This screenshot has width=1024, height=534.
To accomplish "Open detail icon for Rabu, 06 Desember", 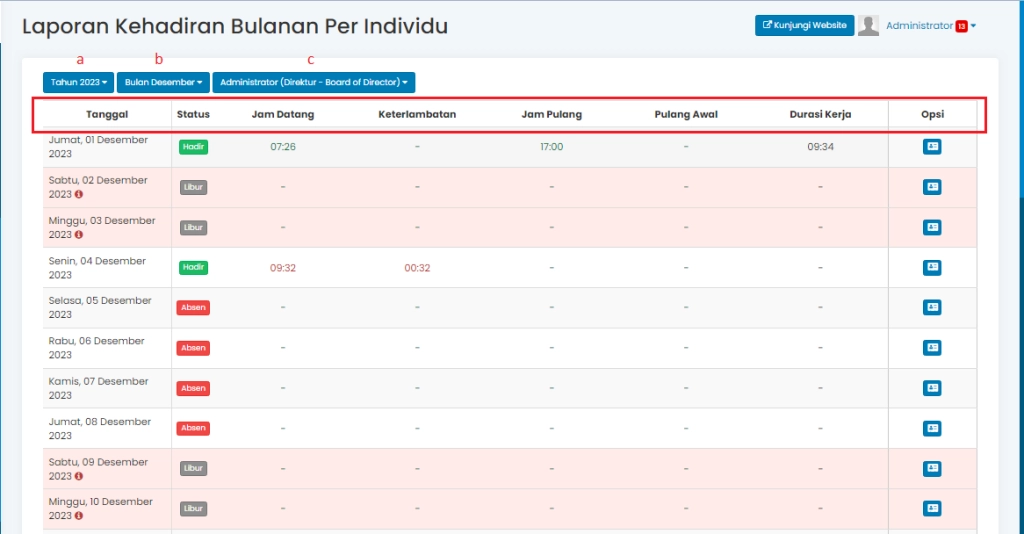I will tap(932, 348).
